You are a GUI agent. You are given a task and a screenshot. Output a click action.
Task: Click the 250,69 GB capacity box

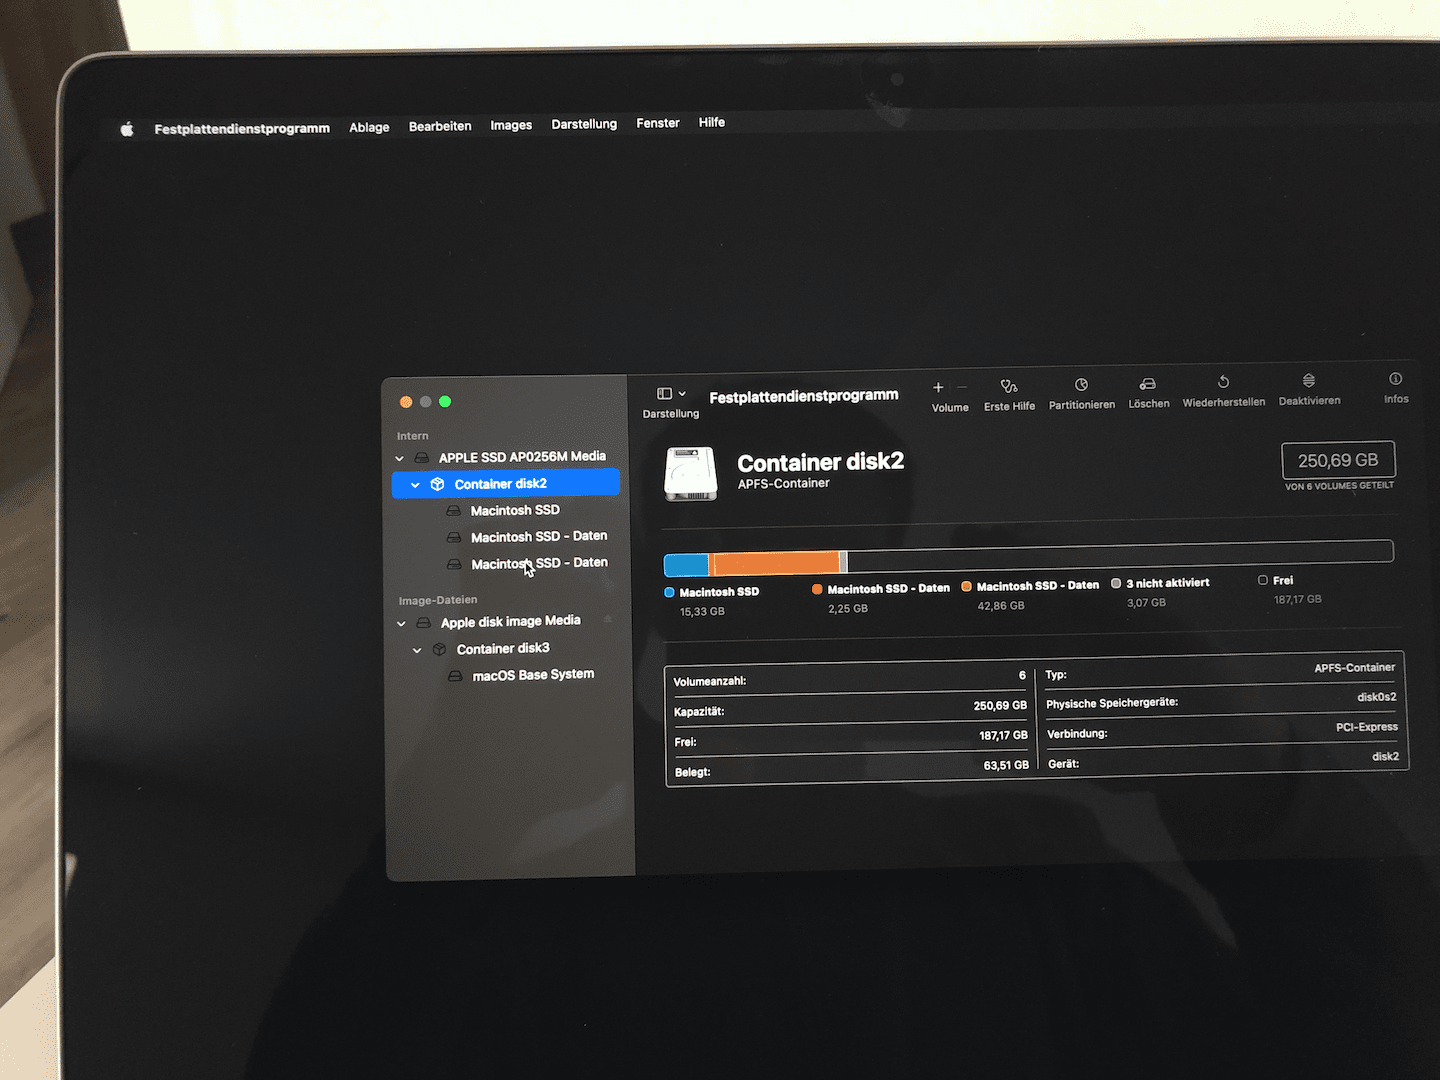(1338, 461)
